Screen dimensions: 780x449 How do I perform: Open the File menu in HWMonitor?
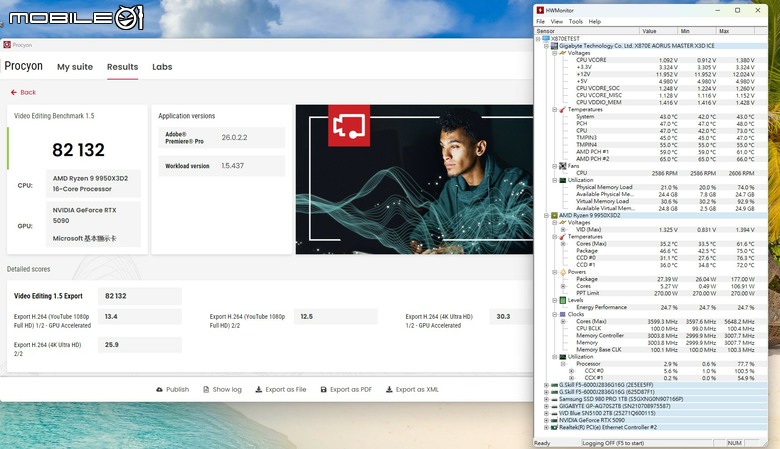tap(540, 22)
